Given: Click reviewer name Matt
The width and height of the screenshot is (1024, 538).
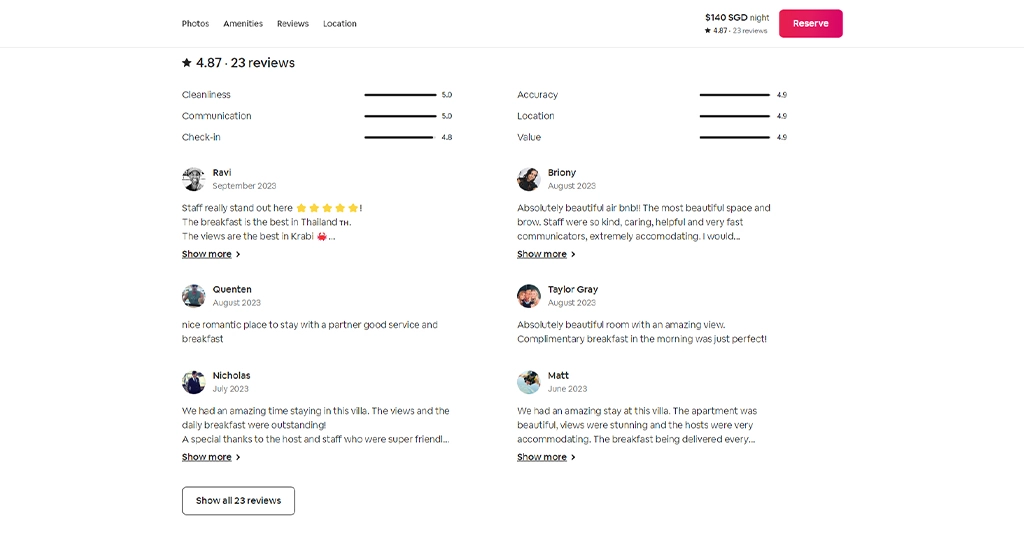Looking at the screenshot, I should 558,375.
